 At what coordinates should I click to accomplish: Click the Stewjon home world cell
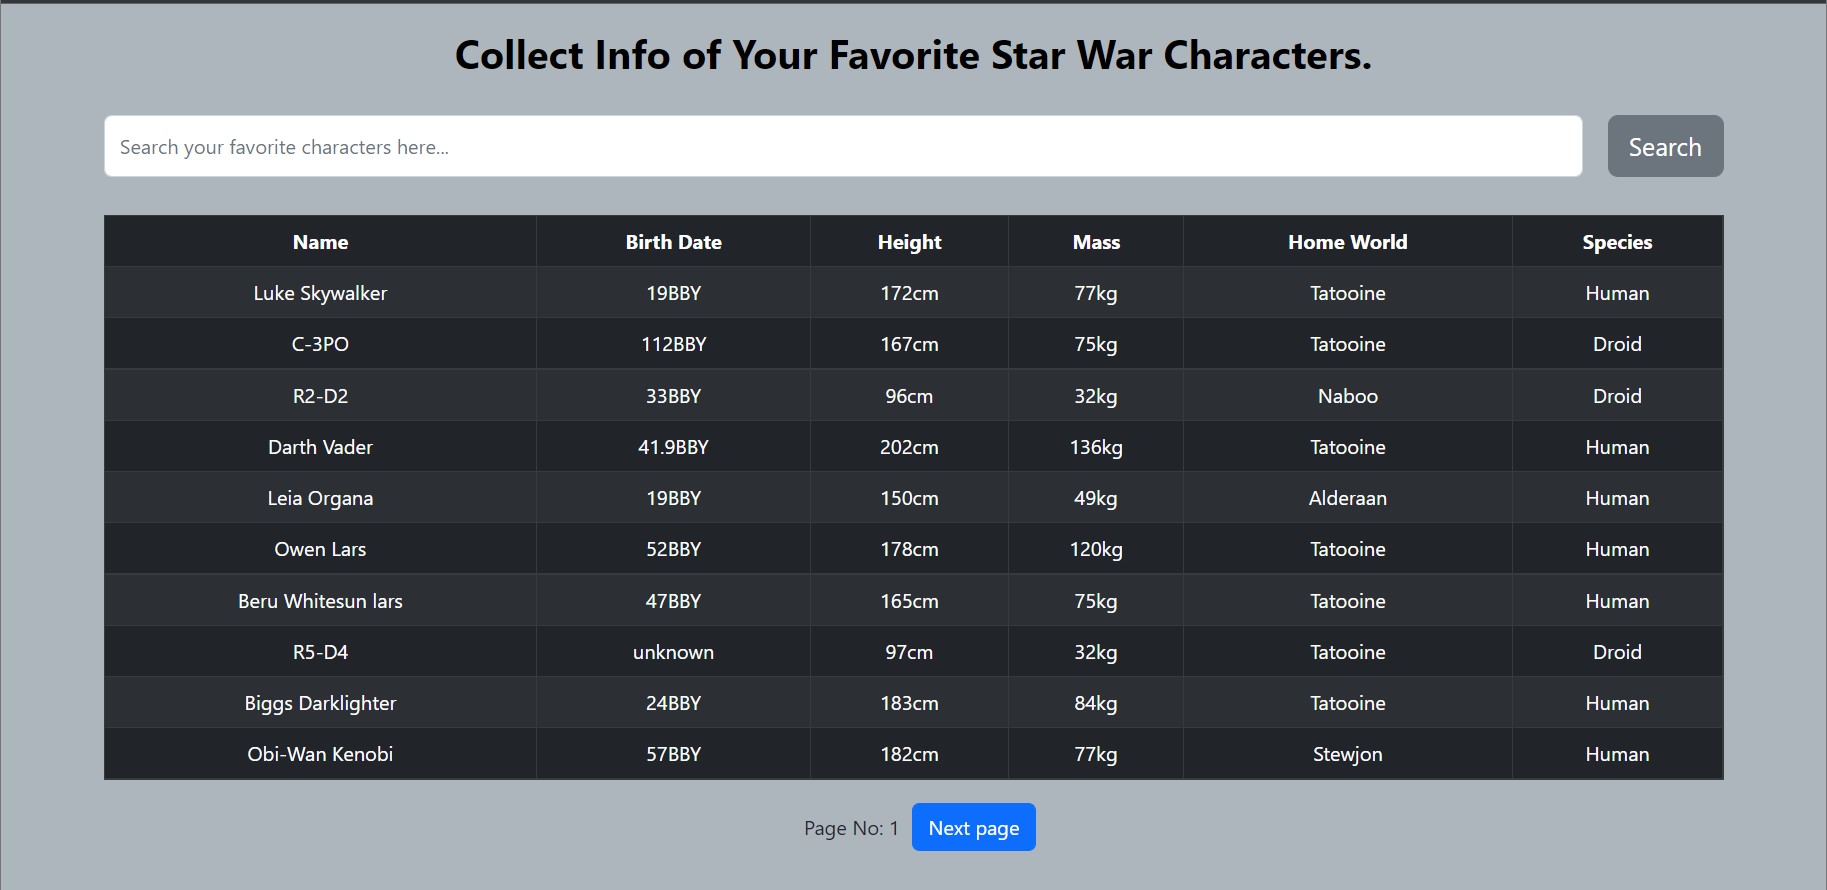tap(1347, 754)
